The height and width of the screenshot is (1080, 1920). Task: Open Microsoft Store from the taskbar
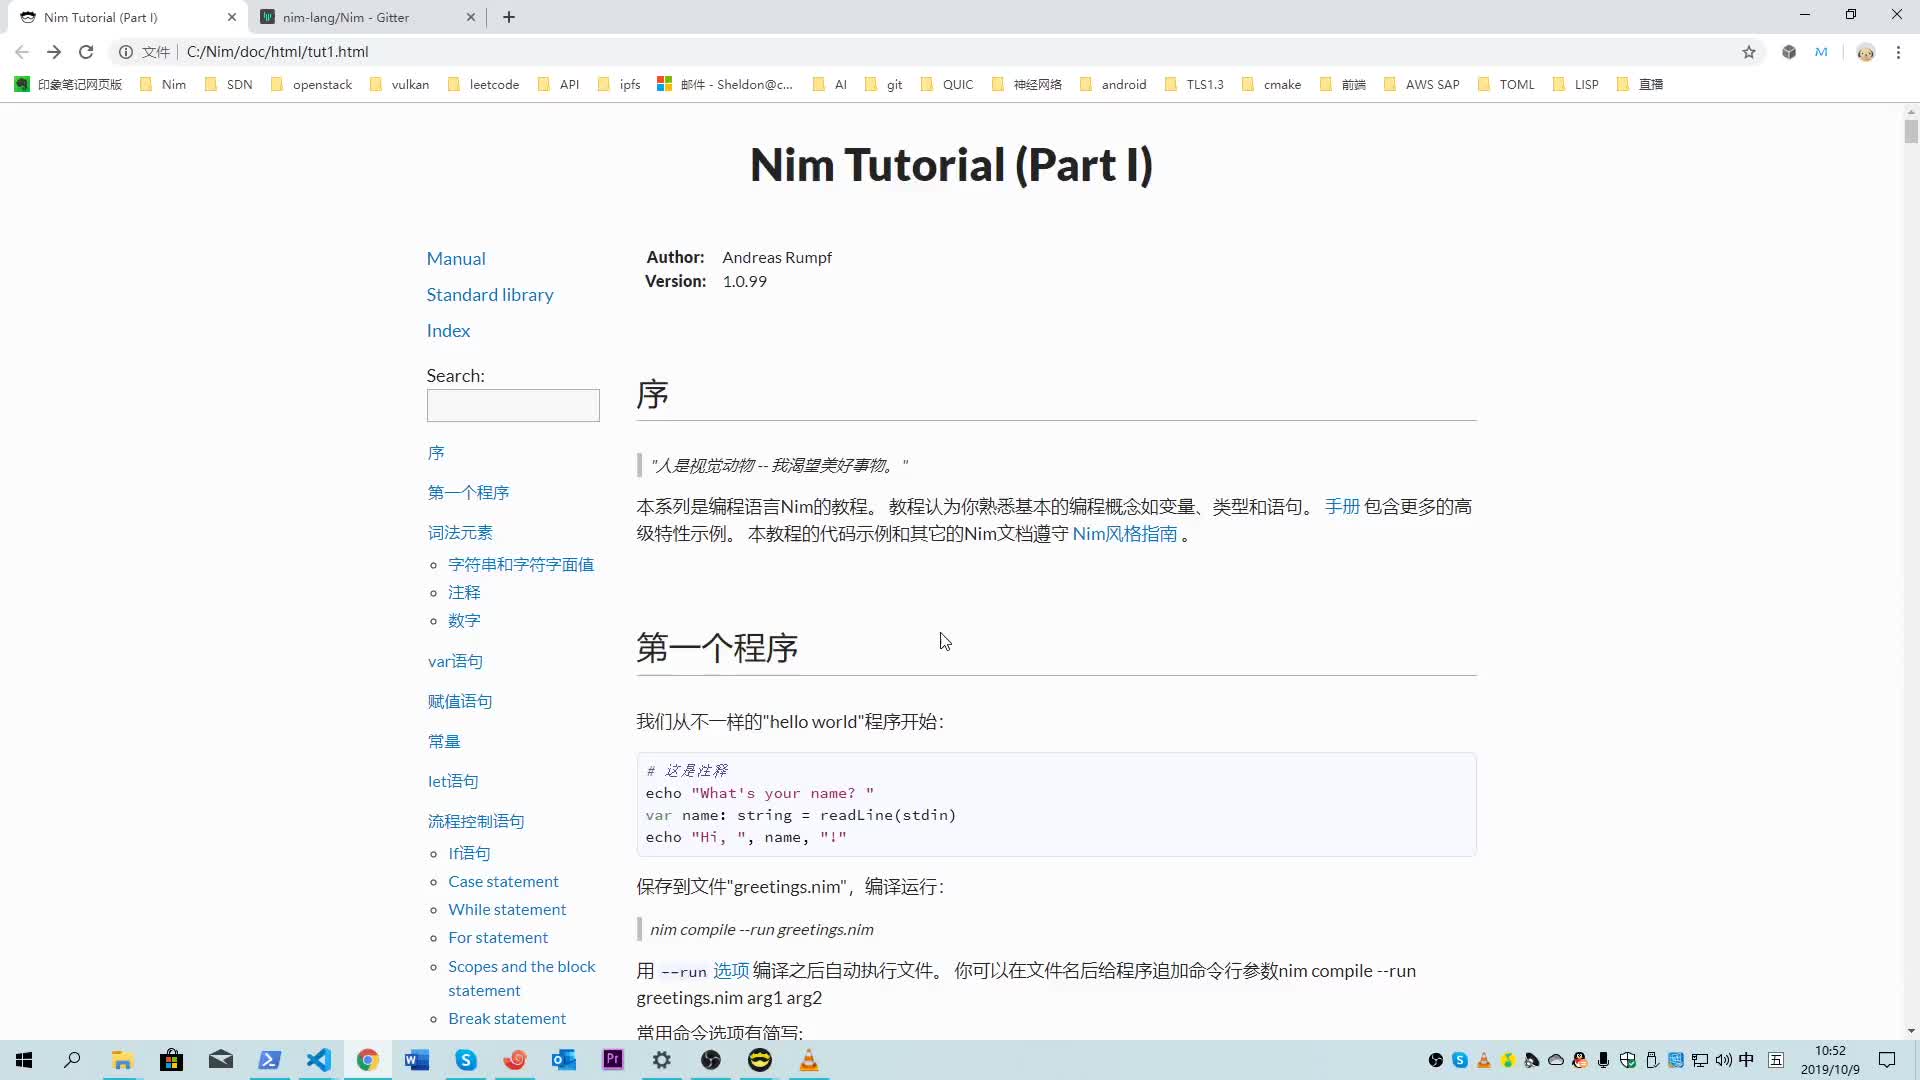coord(171,1060)
